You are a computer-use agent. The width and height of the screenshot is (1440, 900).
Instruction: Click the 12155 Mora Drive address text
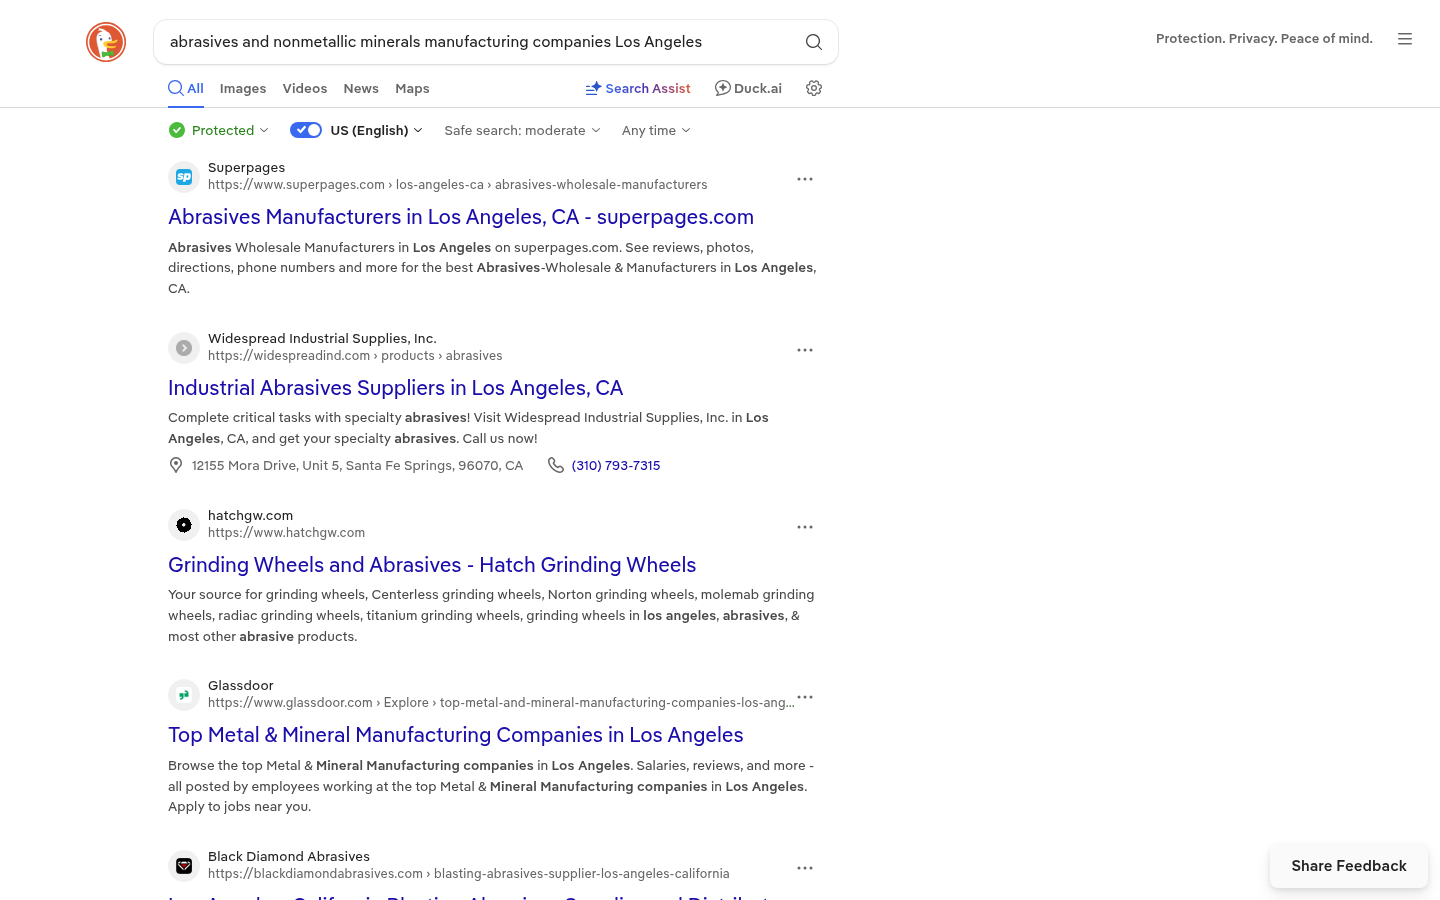click(358, 465)
